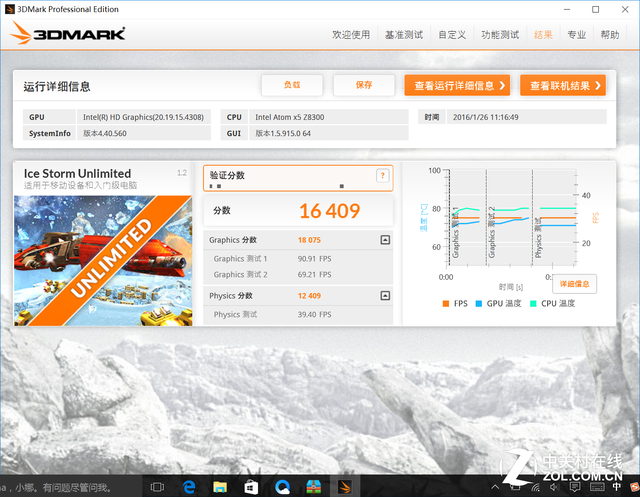
Task: Open Task View from the taskbar
Action: (x=157, y=487)
